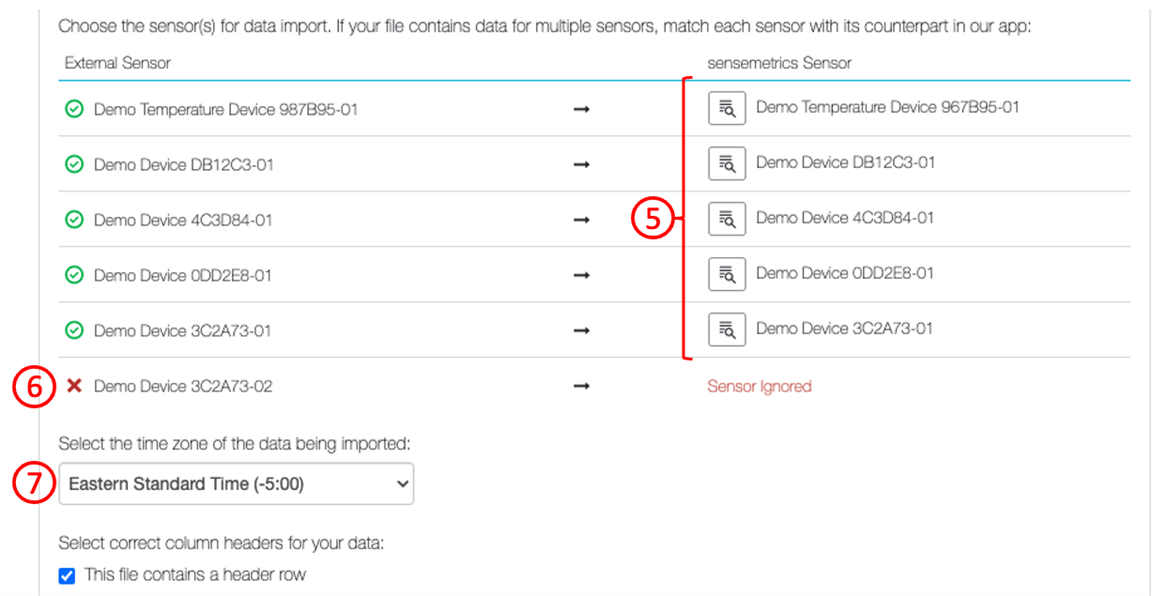
Task: Click green check for external Demo Device 4C3D84-01
Action: pos(74,220)
